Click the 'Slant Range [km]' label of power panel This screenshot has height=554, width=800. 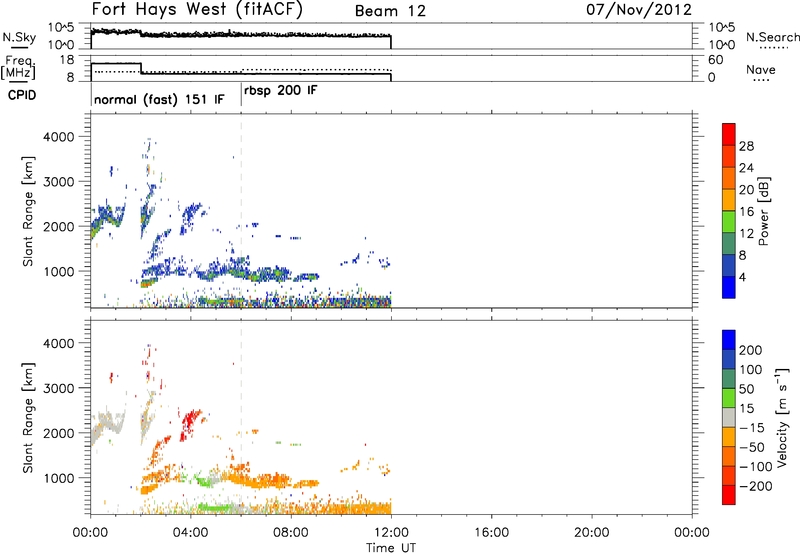click(x=28, y=211)
